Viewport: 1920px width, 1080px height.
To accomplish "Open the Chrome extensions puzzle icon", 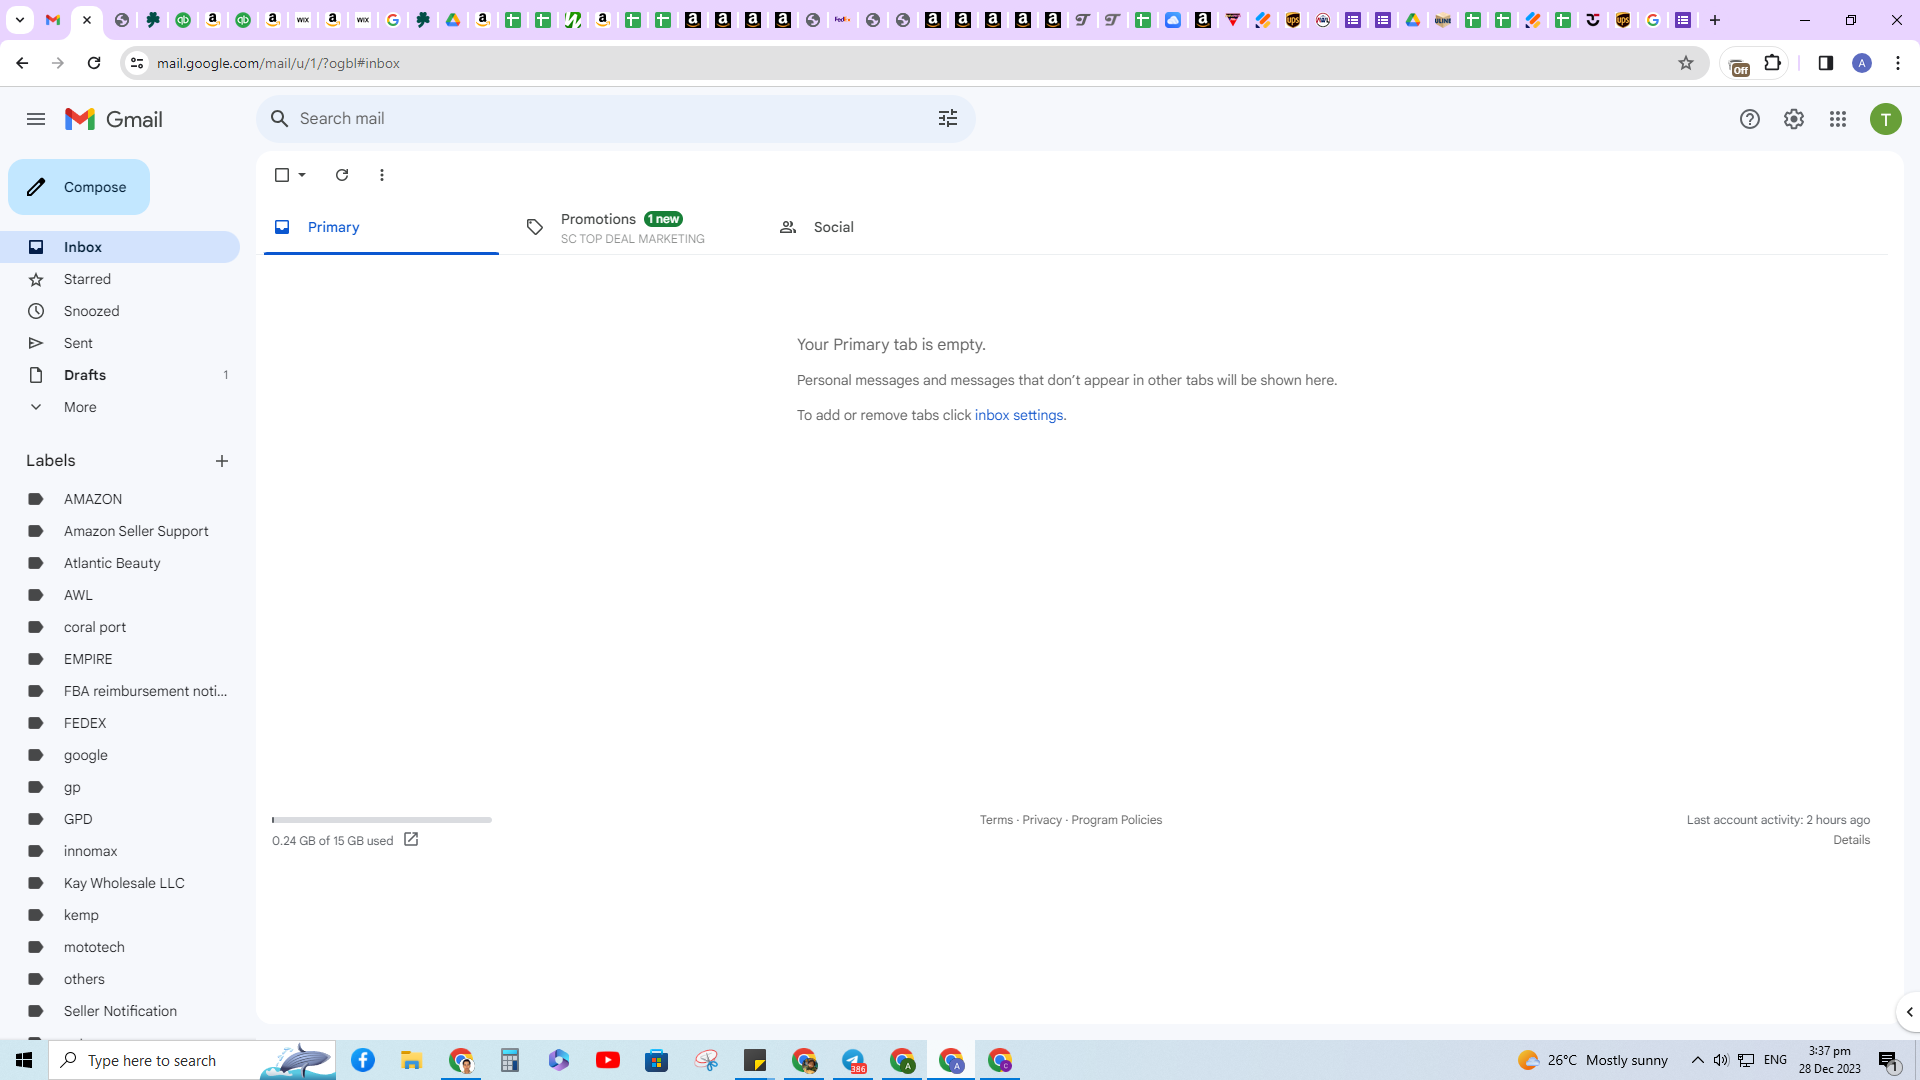I will (x=1773, y=63).
